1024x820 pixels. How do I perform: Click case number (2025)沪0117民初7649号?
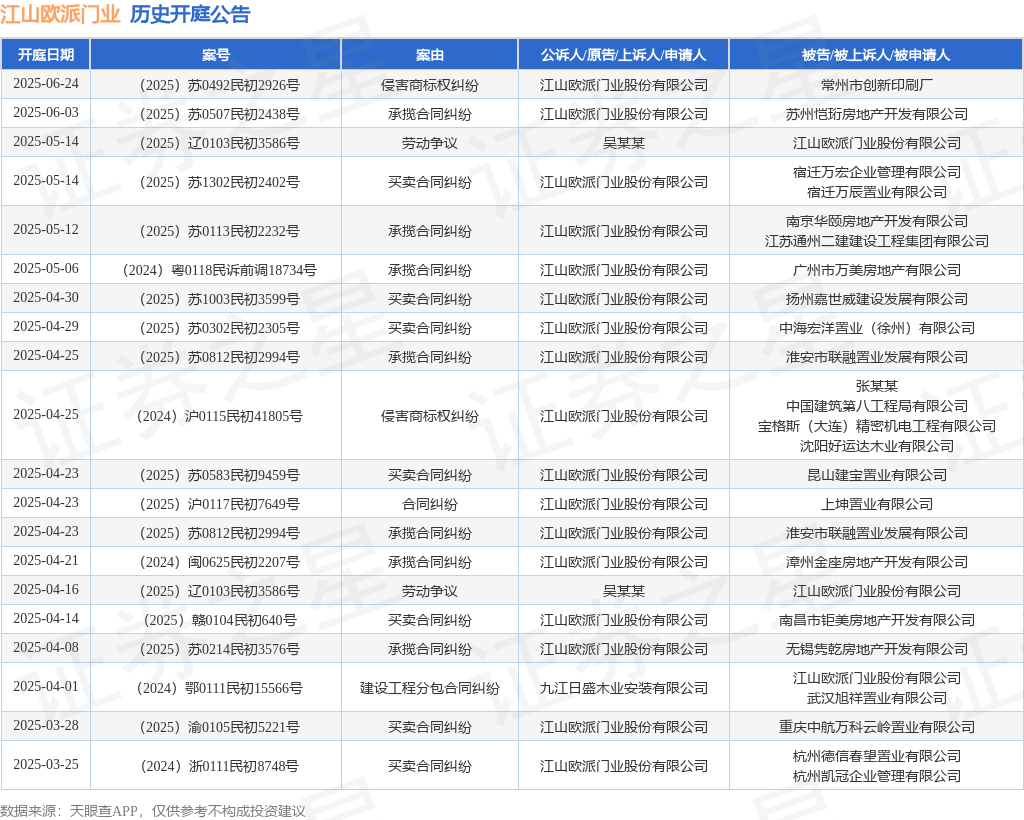216,504
